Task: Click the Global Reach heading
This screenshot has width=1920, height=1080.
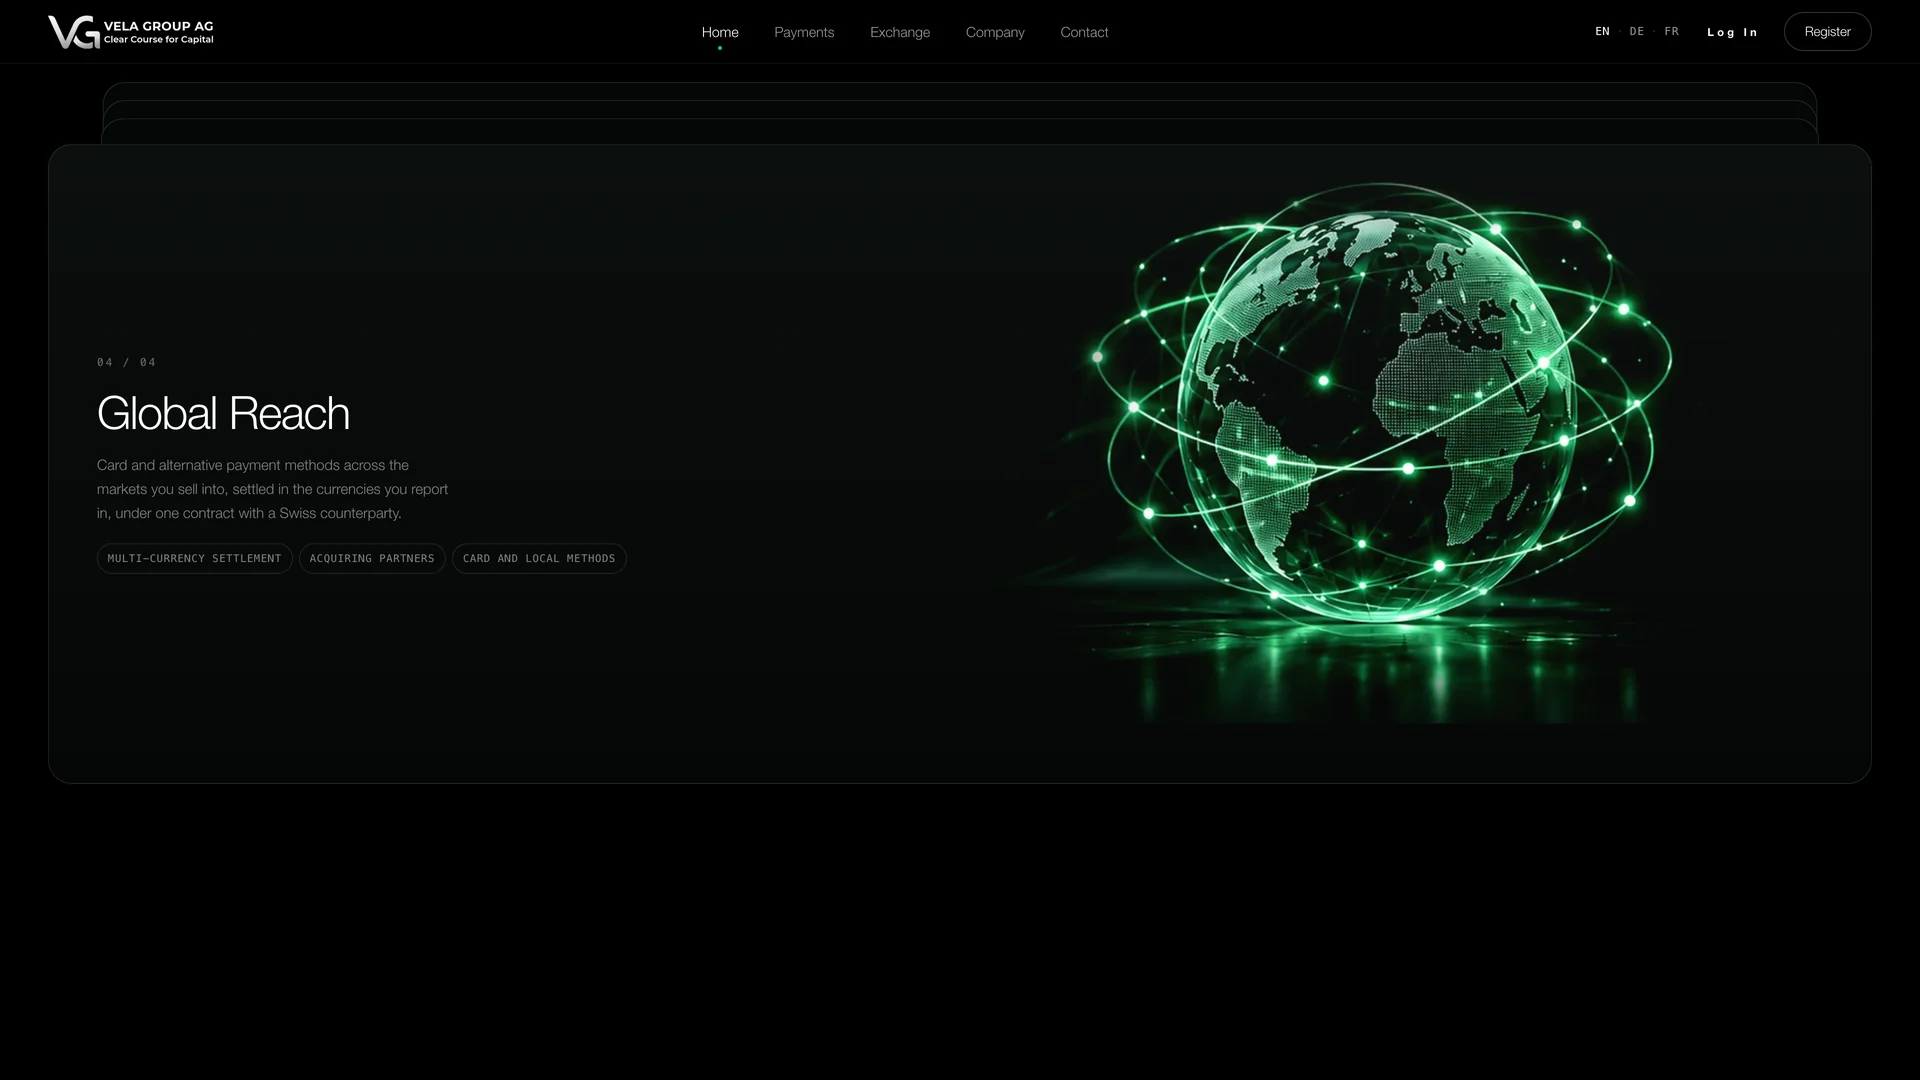Action: [x=223, y=413]
